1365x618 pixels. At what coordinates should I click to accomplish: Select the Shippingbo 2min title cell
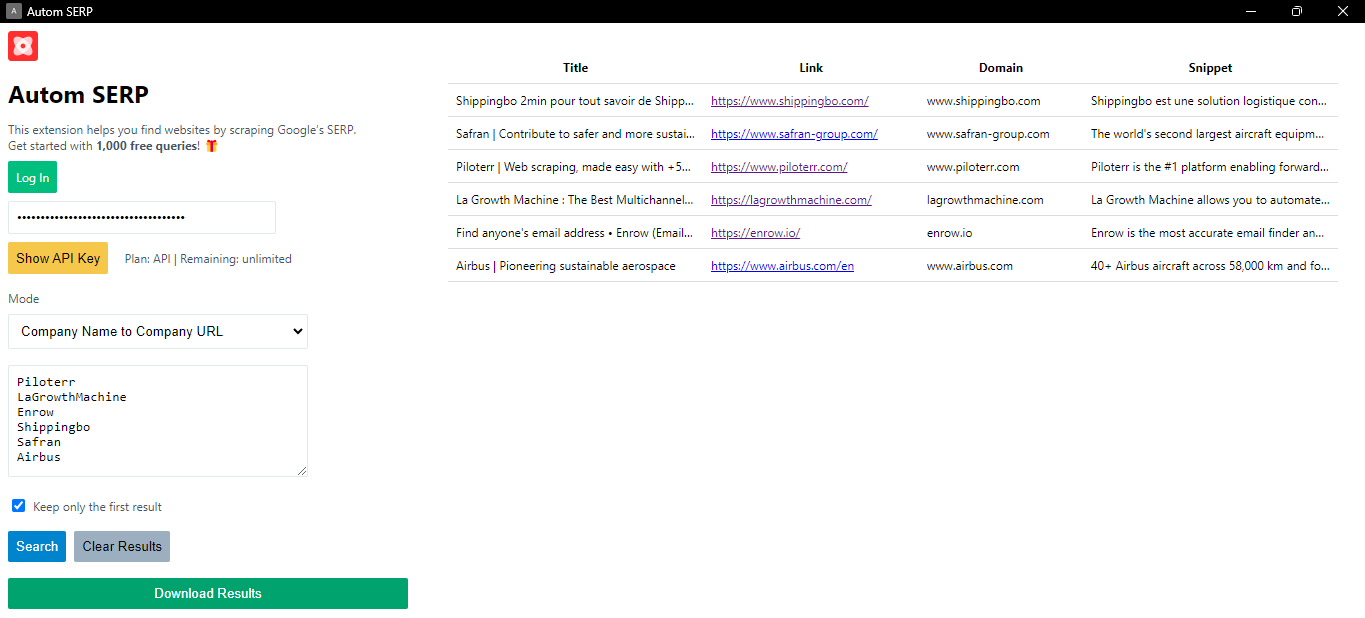coord(575,101)
